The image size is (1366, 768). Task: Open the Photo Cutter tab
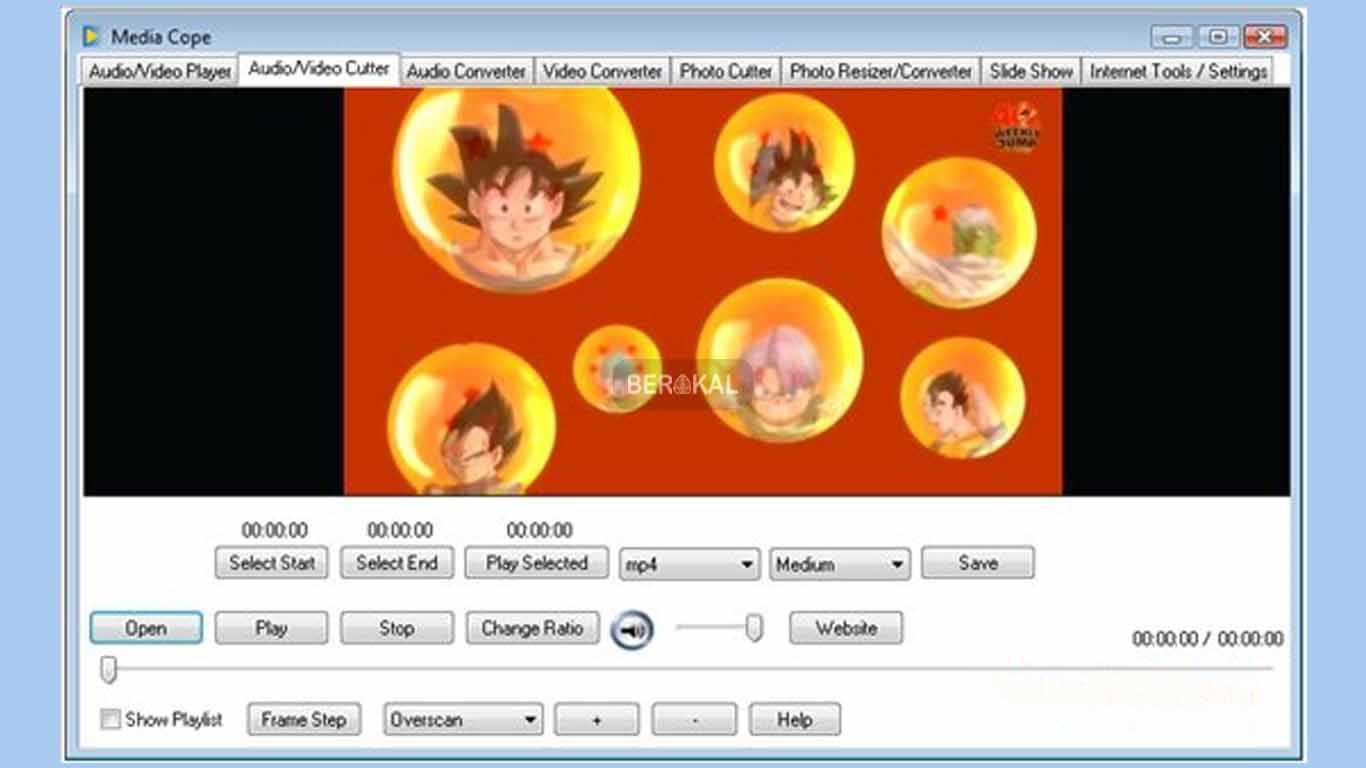pyautogui.click(x=726, y=72)
